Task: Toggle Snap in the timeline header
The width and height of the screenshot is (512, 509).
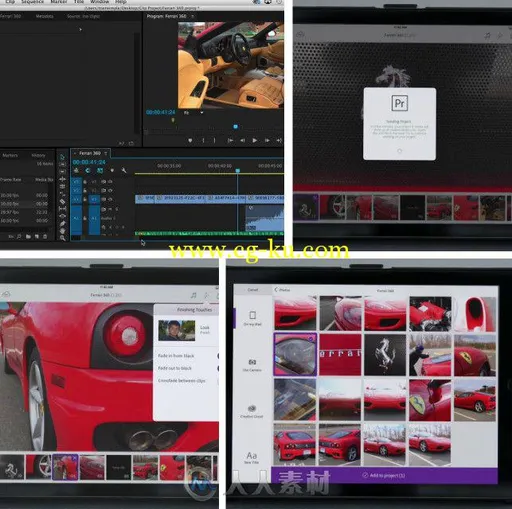Action: tap(88, 170)
